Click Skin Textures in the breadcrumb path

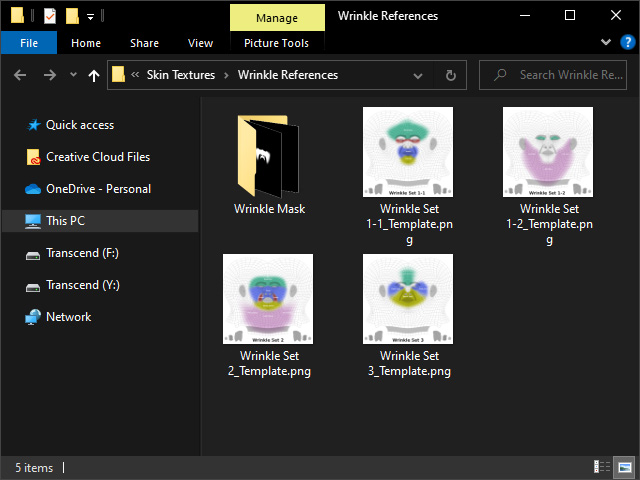coord(185,75)
